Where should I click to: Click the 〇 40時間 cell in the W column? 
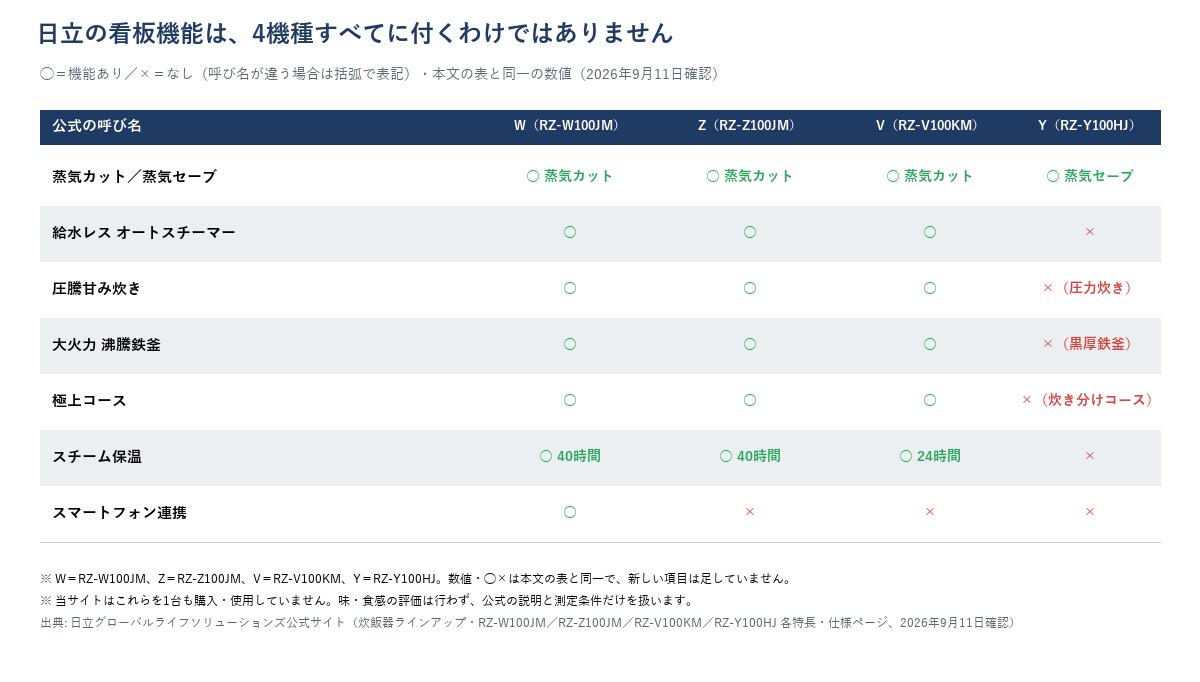coord(570,456)
